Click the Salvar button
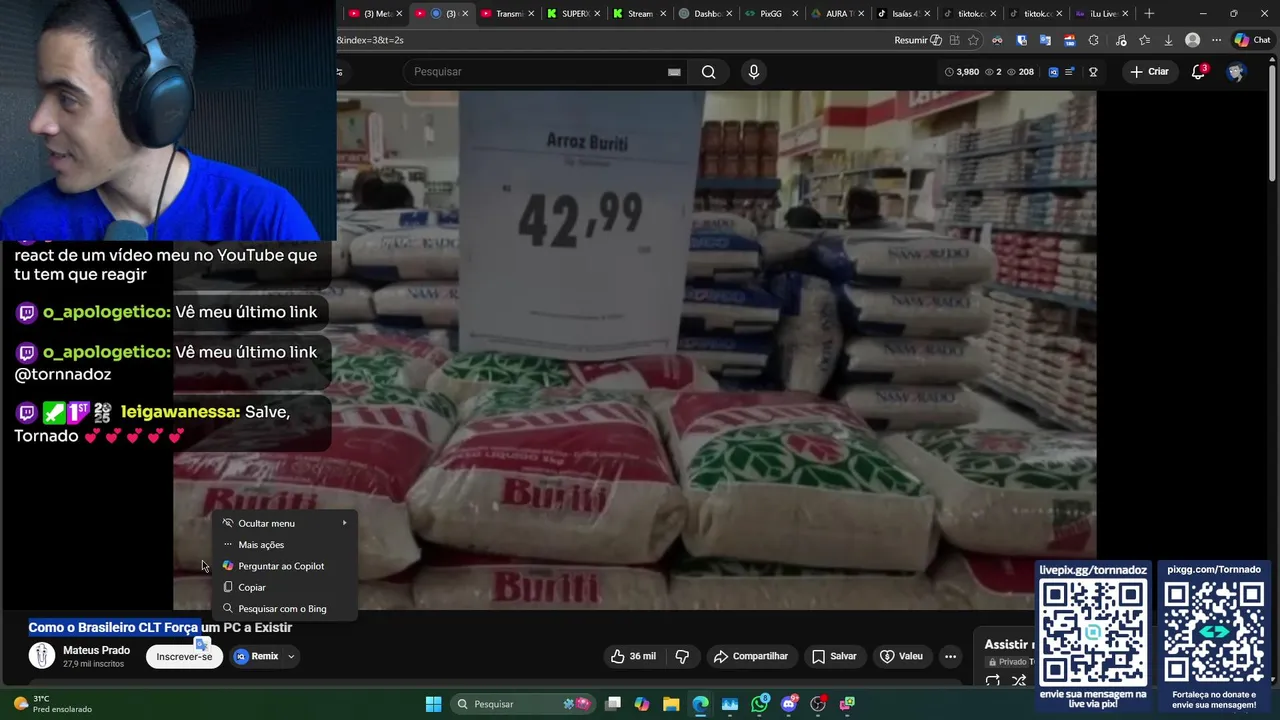 [834, 656]
